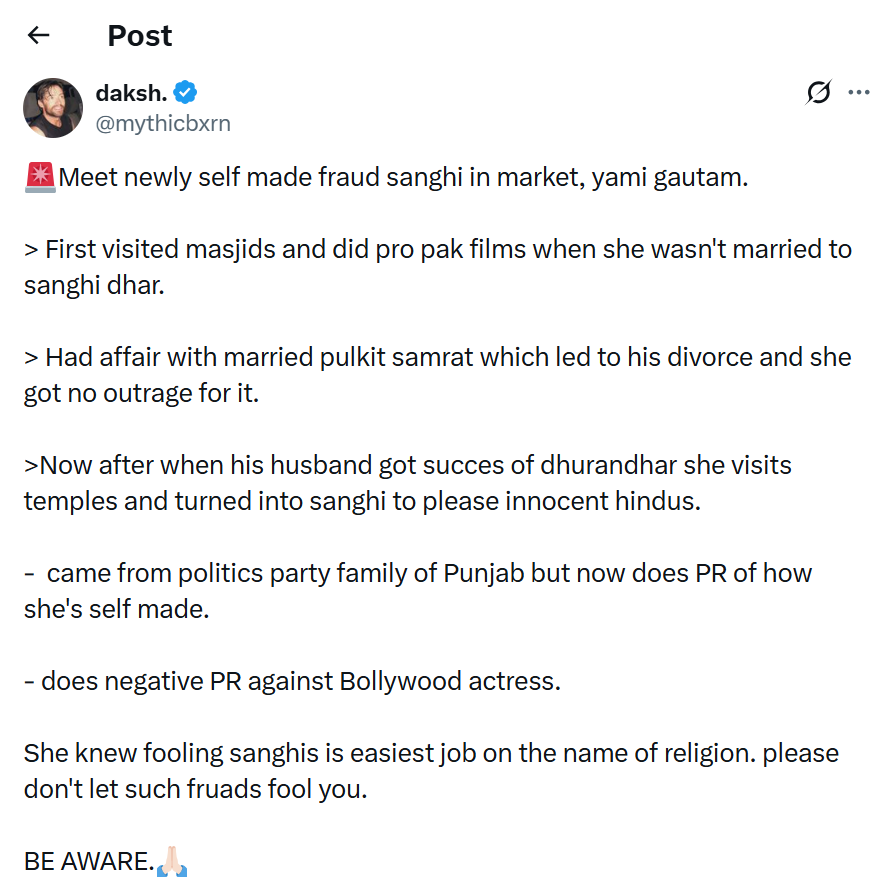Click the "Post" page heading
This screenshot has width=884, height=888.
139,36
